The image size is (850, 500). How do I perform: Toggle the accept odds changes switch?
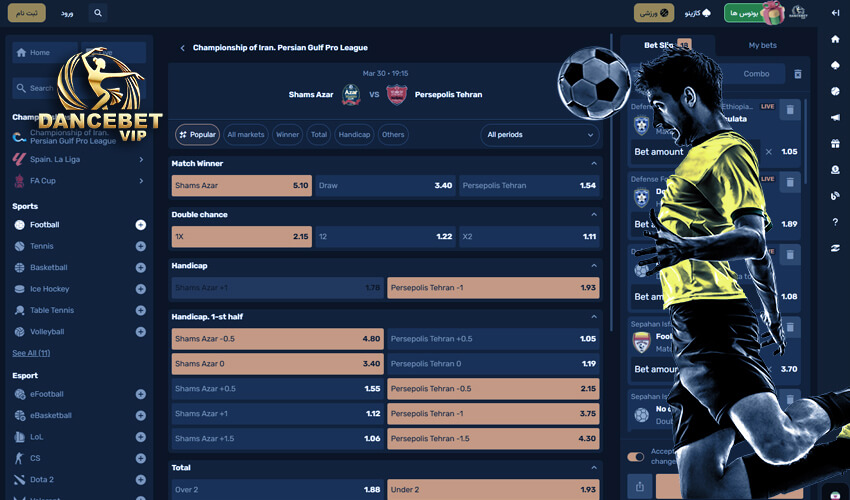[x=635, y=457]
